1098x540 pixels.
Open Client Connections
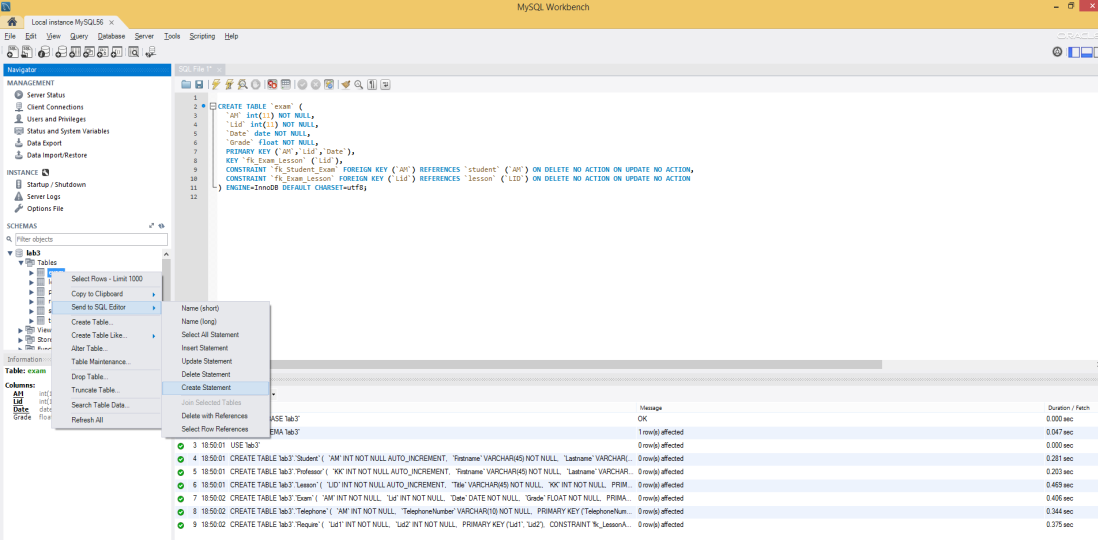(x=55, y=107)
